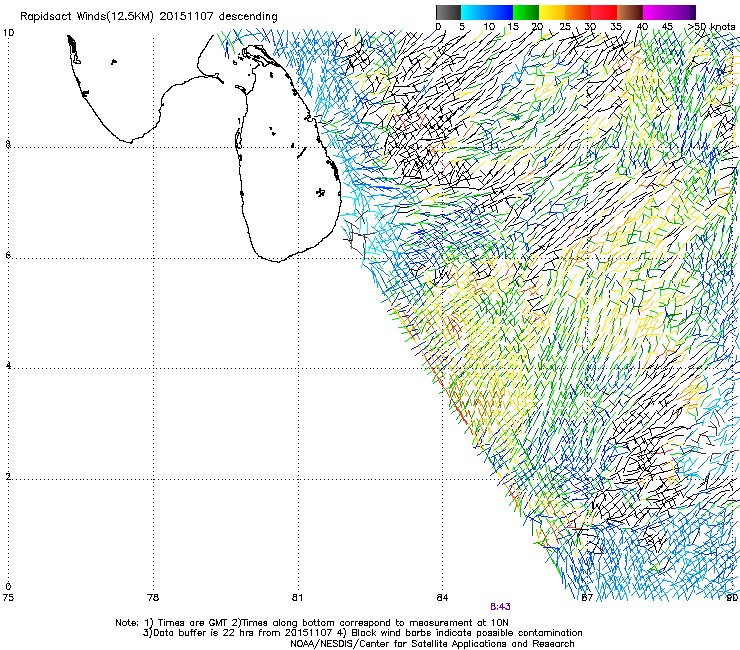The height and width of the screenshot is (650, 740).
Task: Click the '>50 knots' legend label
Action: 711,27
